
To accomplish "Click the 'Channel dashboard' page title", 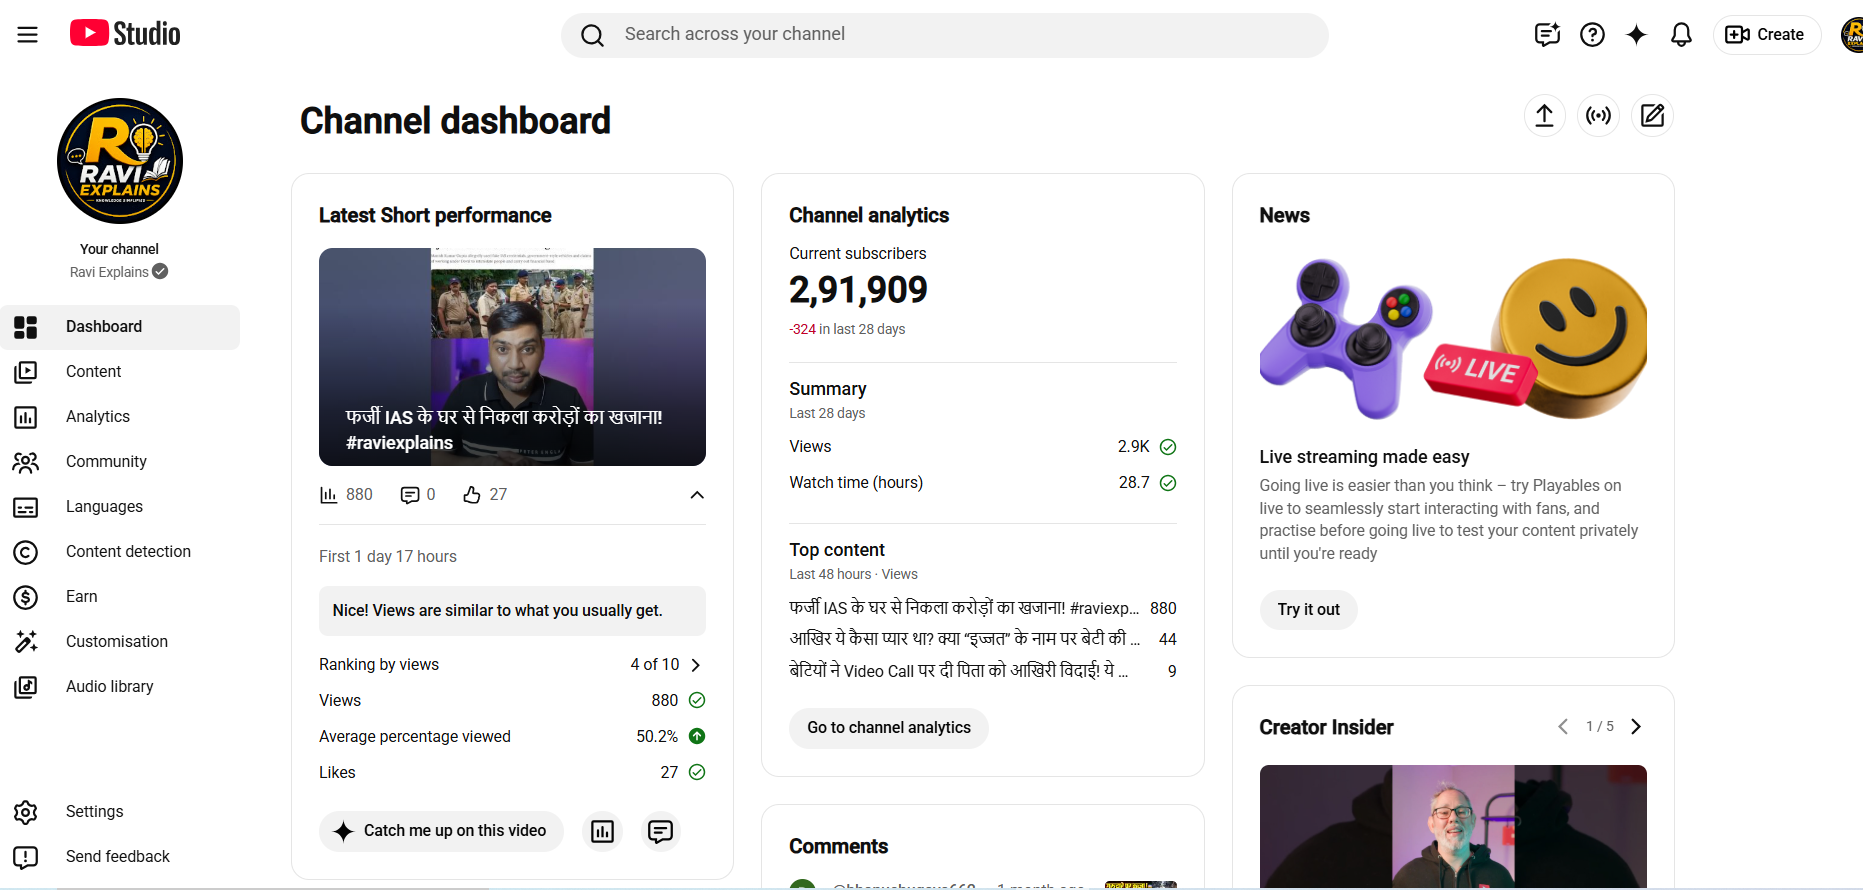I will click(455, 121).
